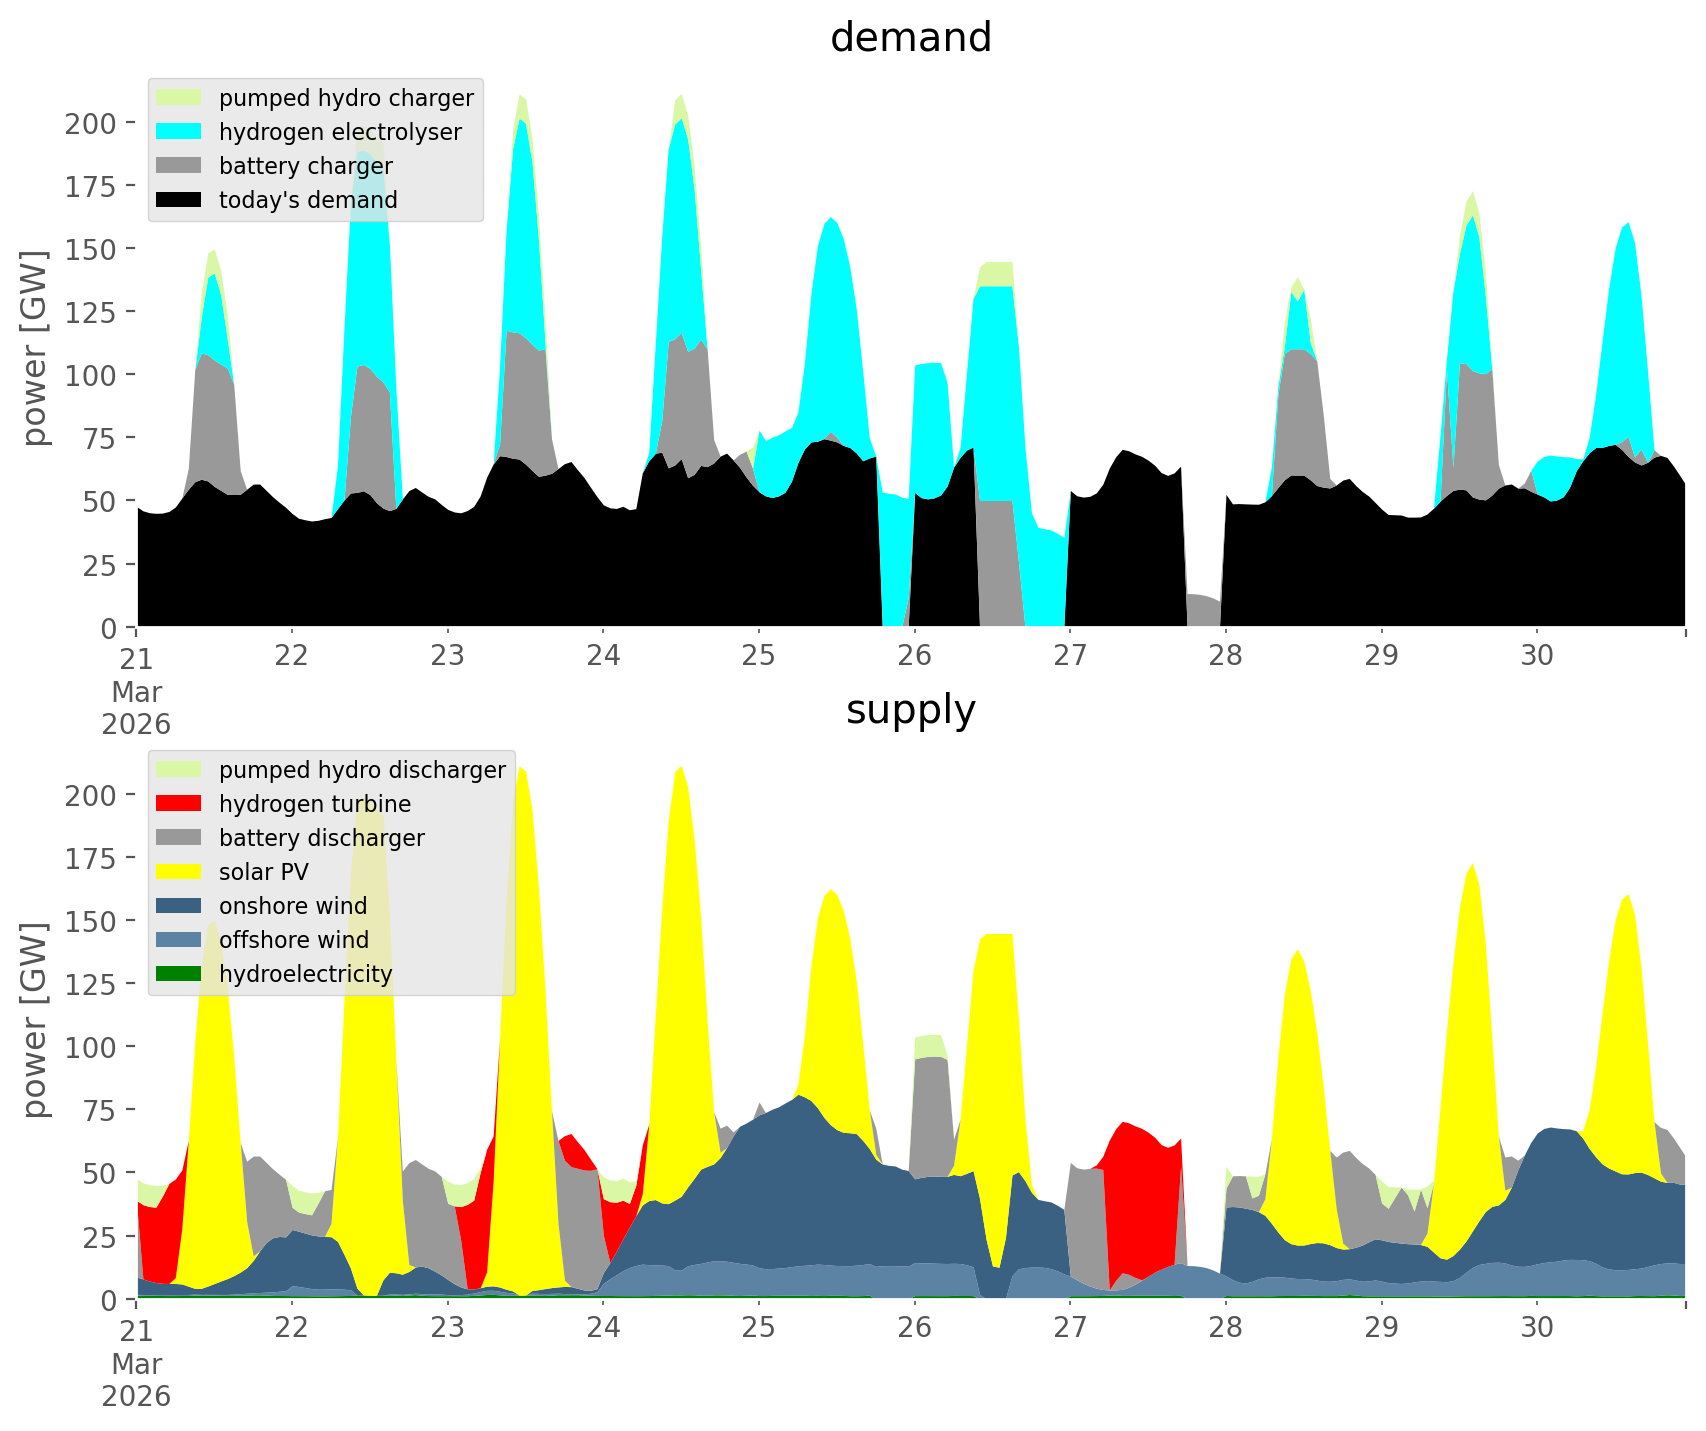Click date tick 25 on demand chart axis
This screenshot has width=1706, height=1431.
click(758, 656)
